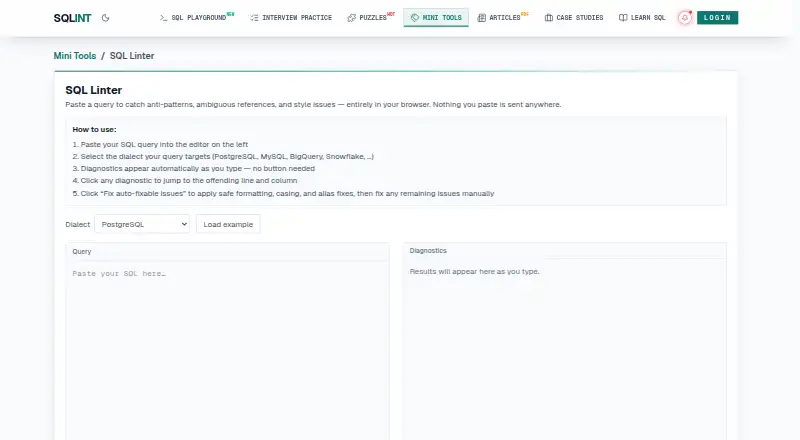Click the terminal icon beside SQL Playground

[163, 18]
